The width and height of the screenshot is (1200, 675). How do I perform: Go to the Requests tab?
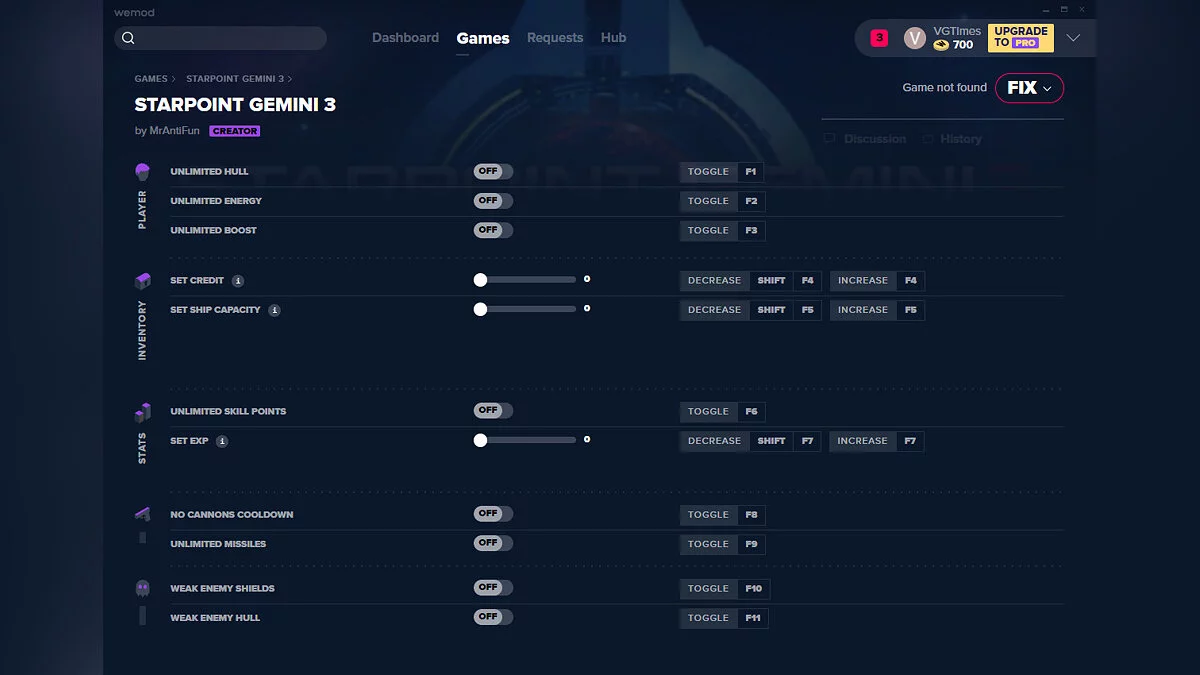pyautogui.click(x=555, y=38)
